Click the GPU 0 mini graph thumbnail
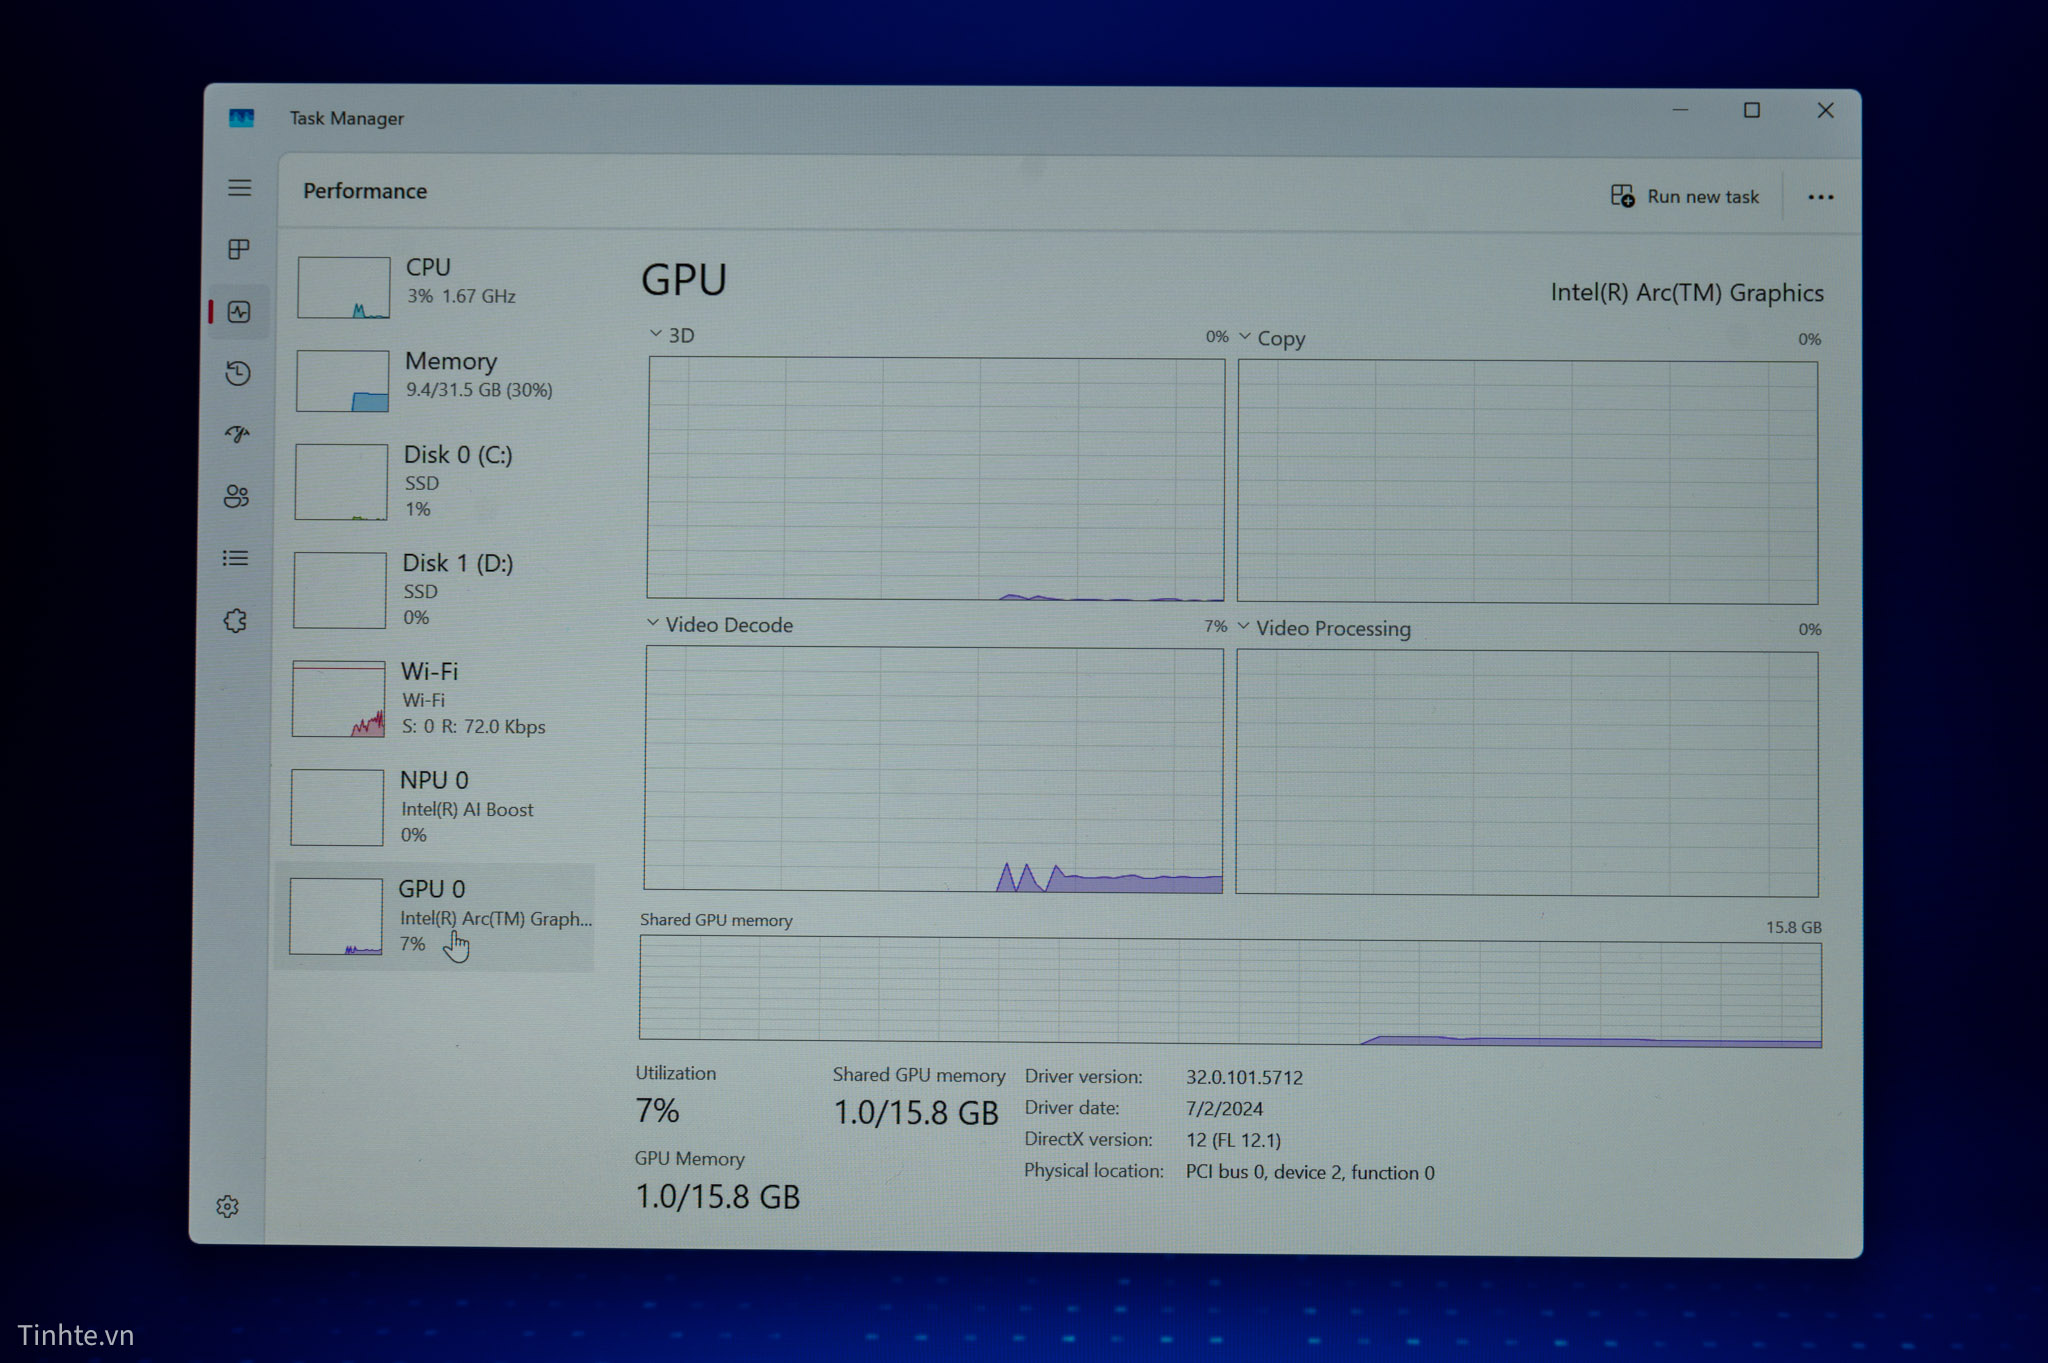 (x=336, y=917)
